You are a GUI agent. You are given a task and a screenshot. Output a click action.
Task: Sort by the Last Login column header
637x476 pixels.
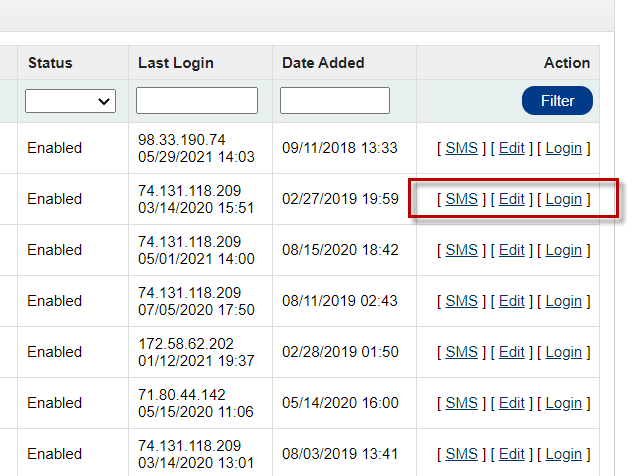[x=175, y=63]
